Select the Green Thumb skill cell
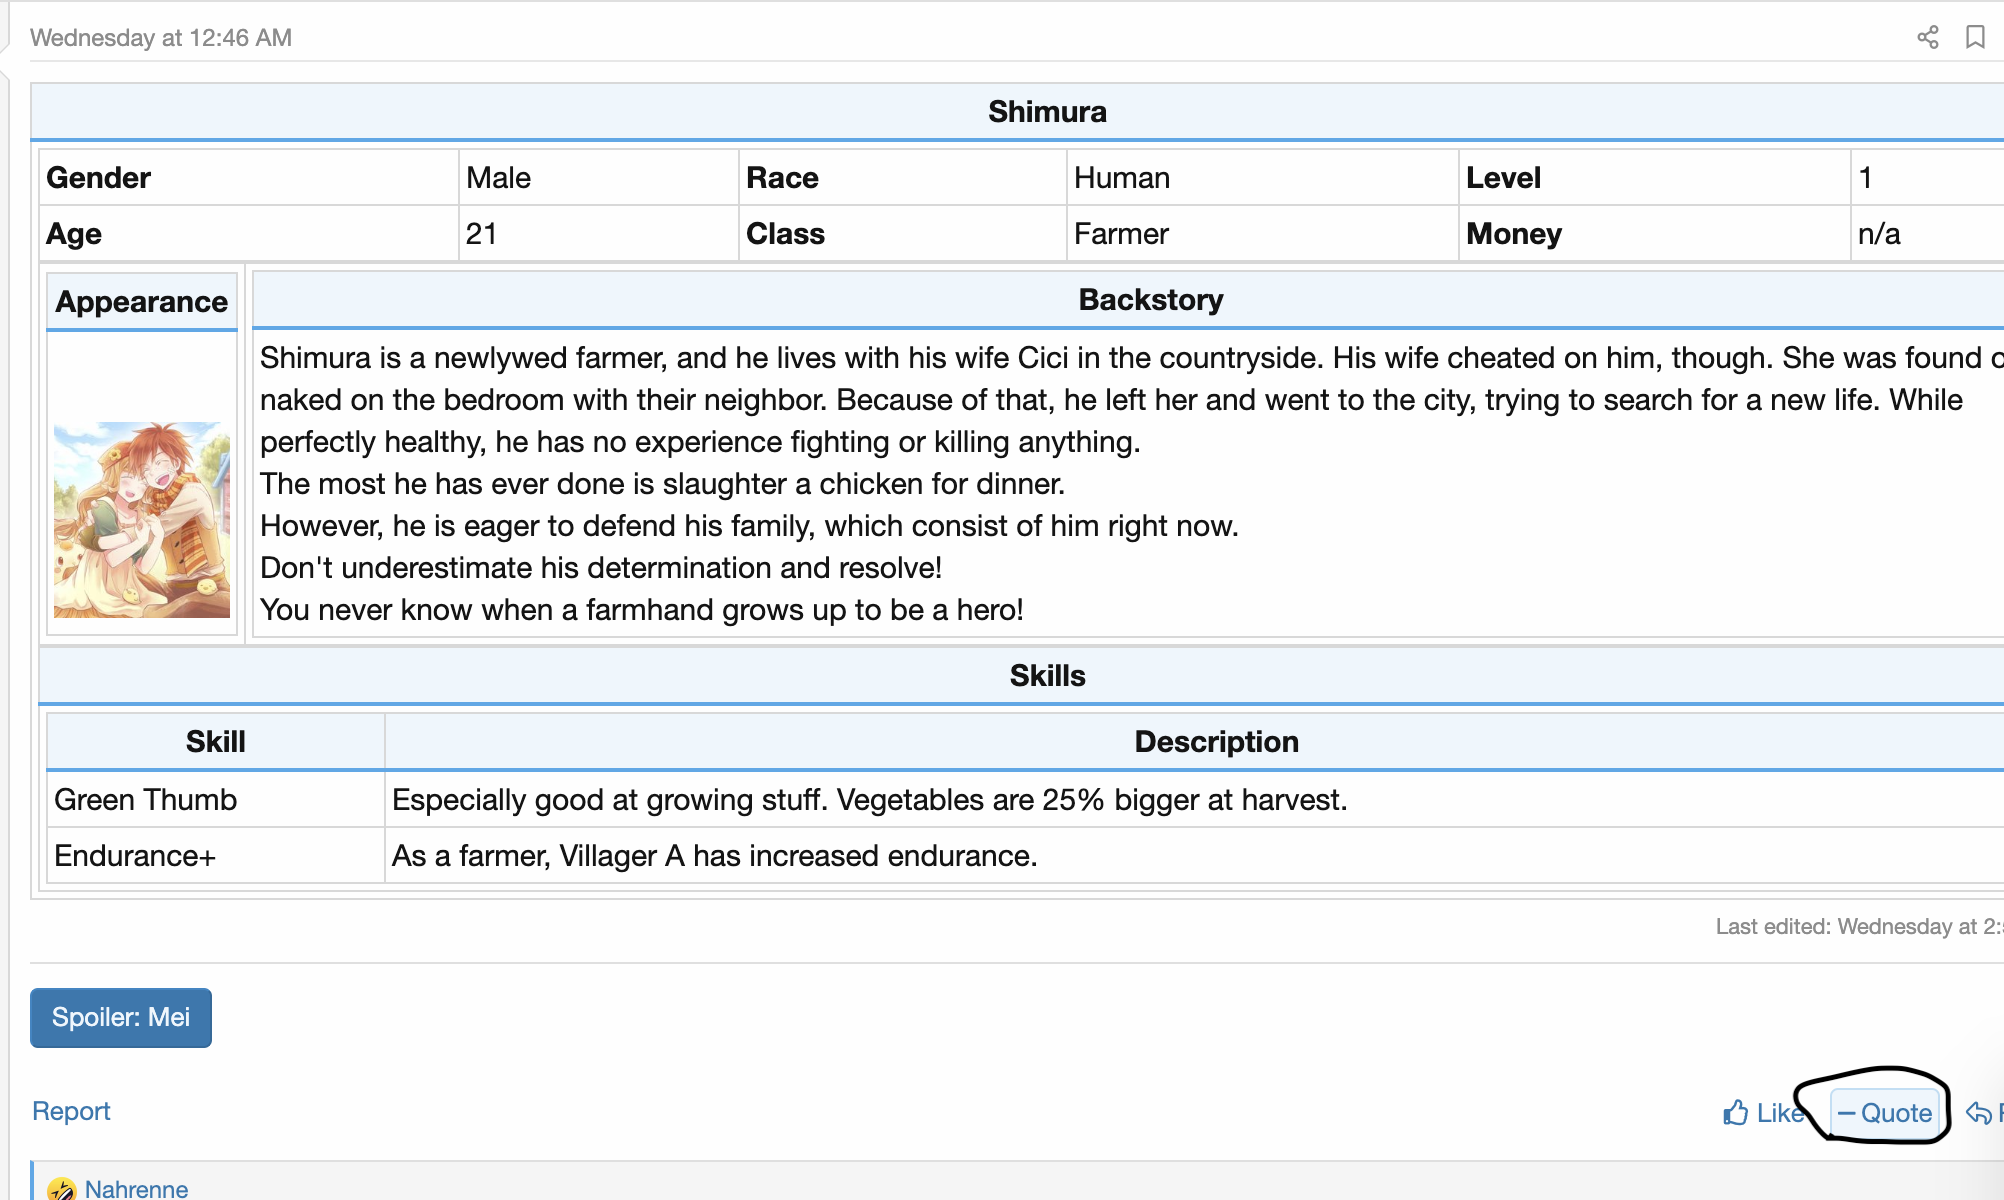 [146, 800]
